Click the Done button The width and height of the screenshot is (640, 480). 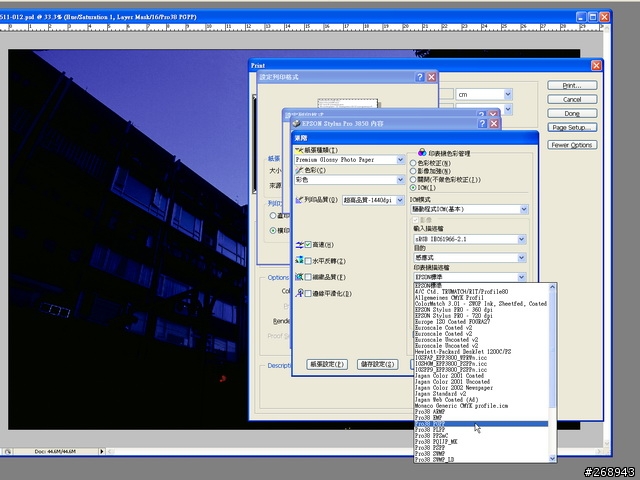click(572, 113)
